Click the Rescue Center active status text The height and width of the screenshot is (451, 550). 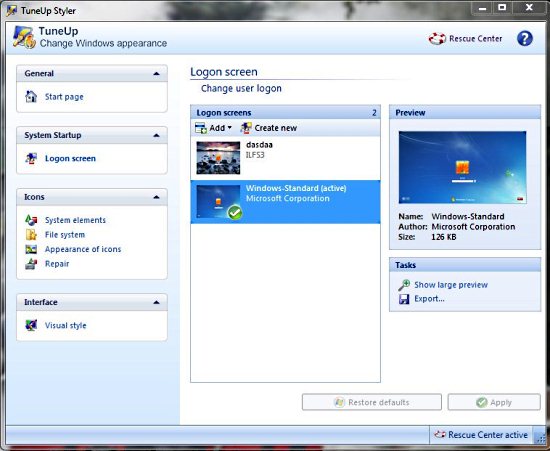point(488,435)
